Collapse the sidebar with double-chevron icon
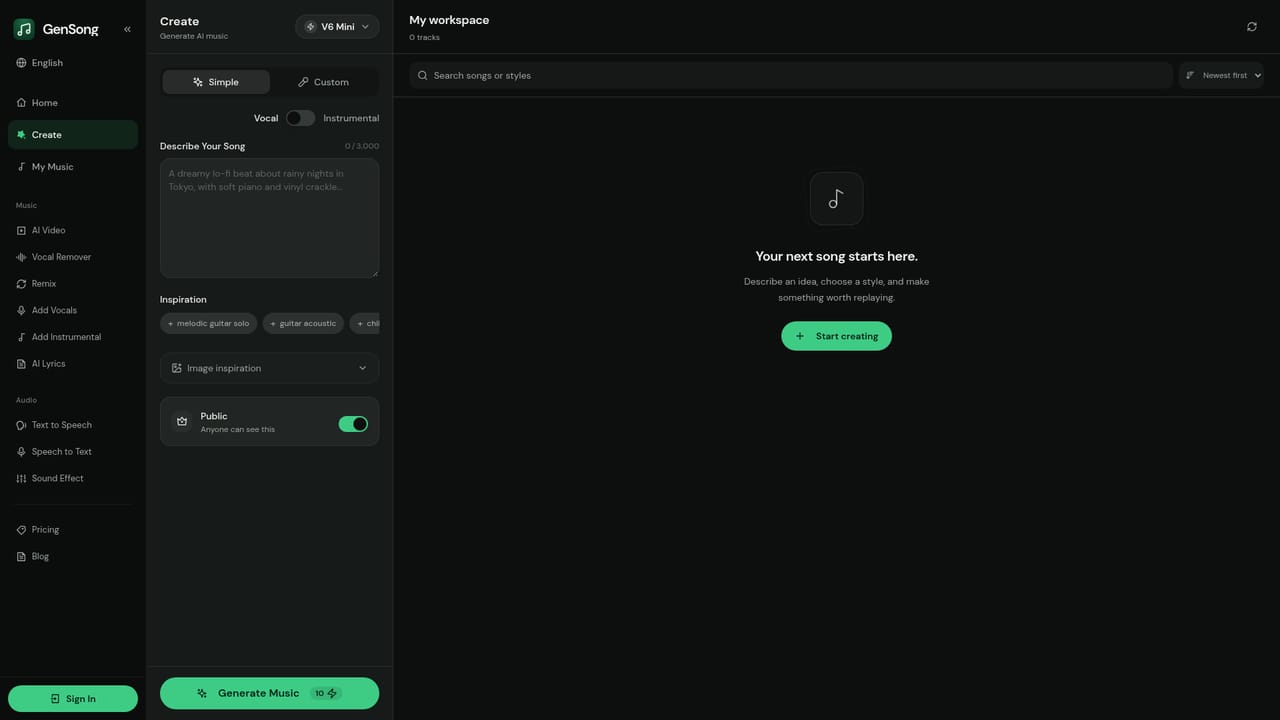The height and width of the screenshot is (720, 1280). tap(127, 29)
